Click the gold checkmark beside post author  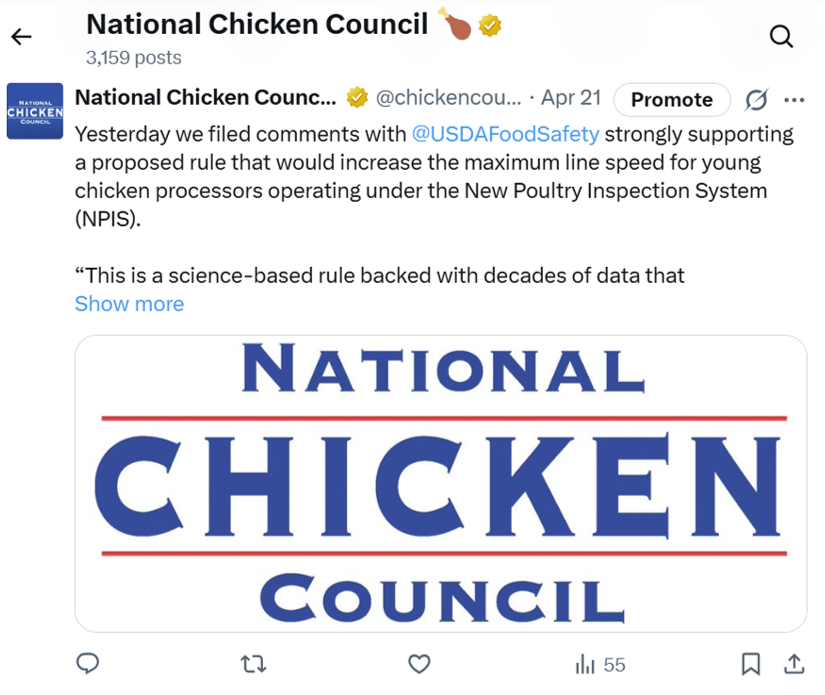[x=356, y=98]
